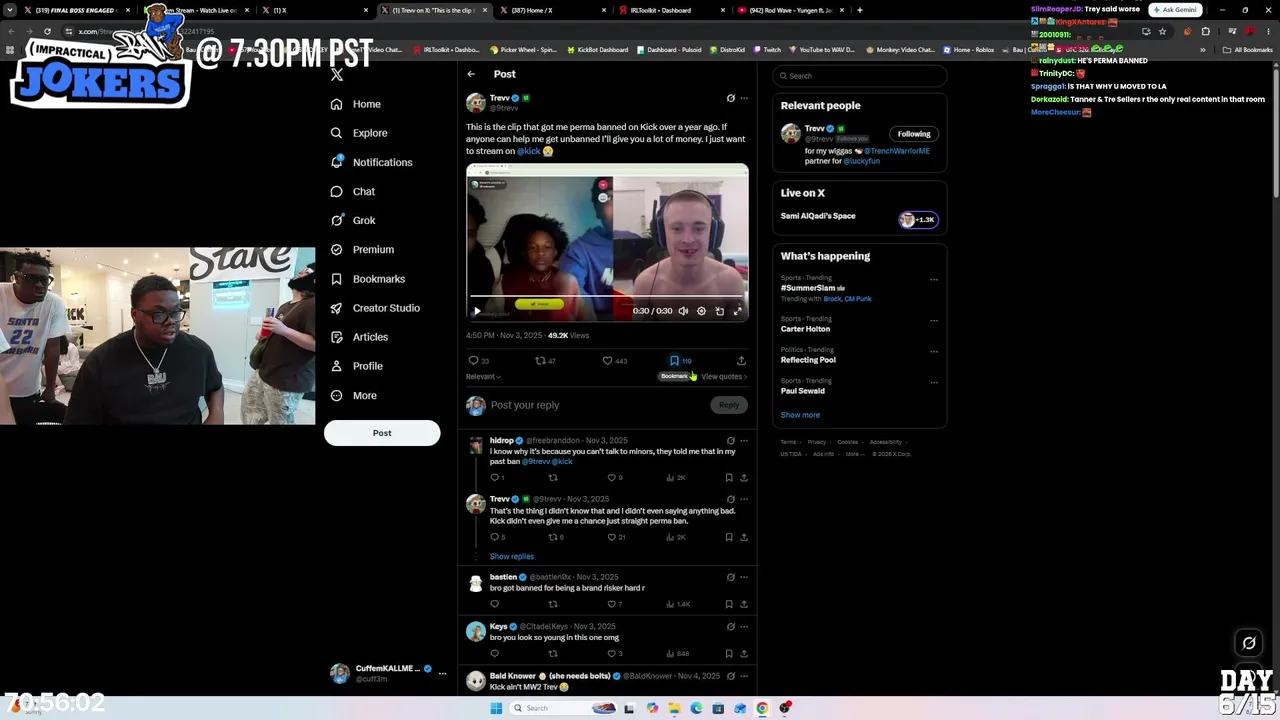Open Premium in the X sidebar
This screenshot has width=1280, height=720.
(x=362, y=249)
